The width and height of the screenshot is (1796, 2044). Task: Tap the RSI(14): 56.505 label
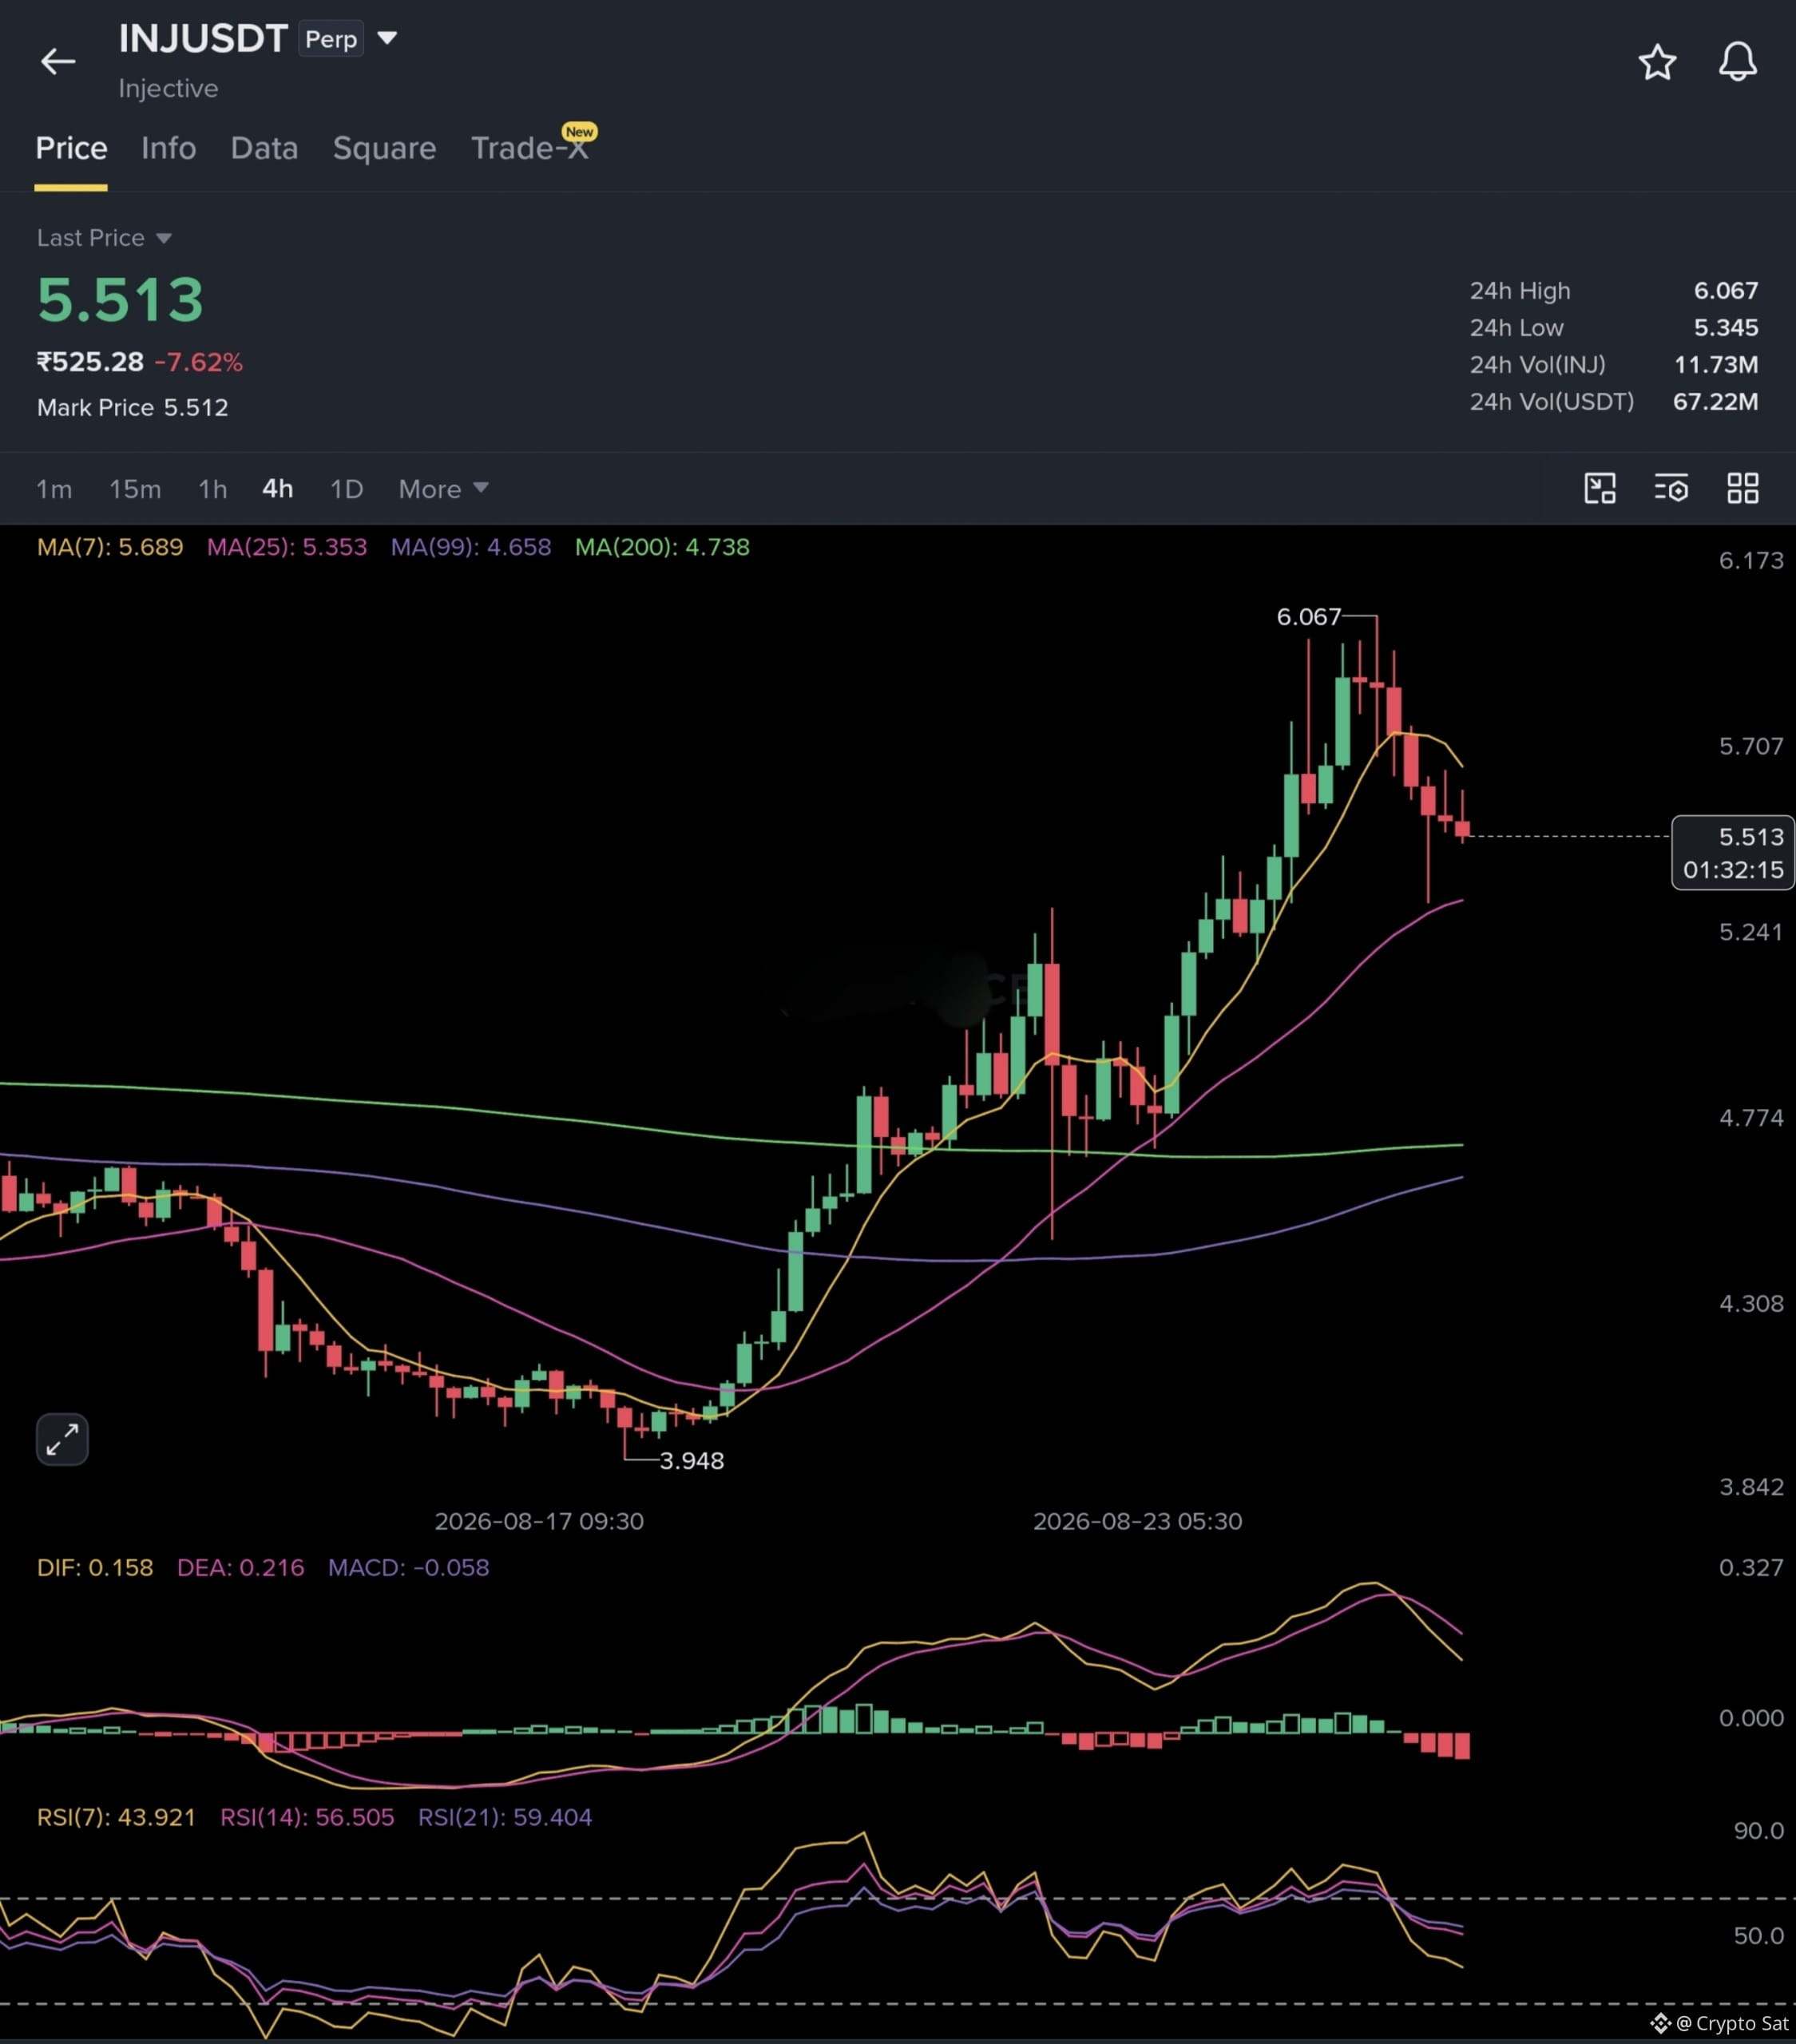tap(307, 1817)
